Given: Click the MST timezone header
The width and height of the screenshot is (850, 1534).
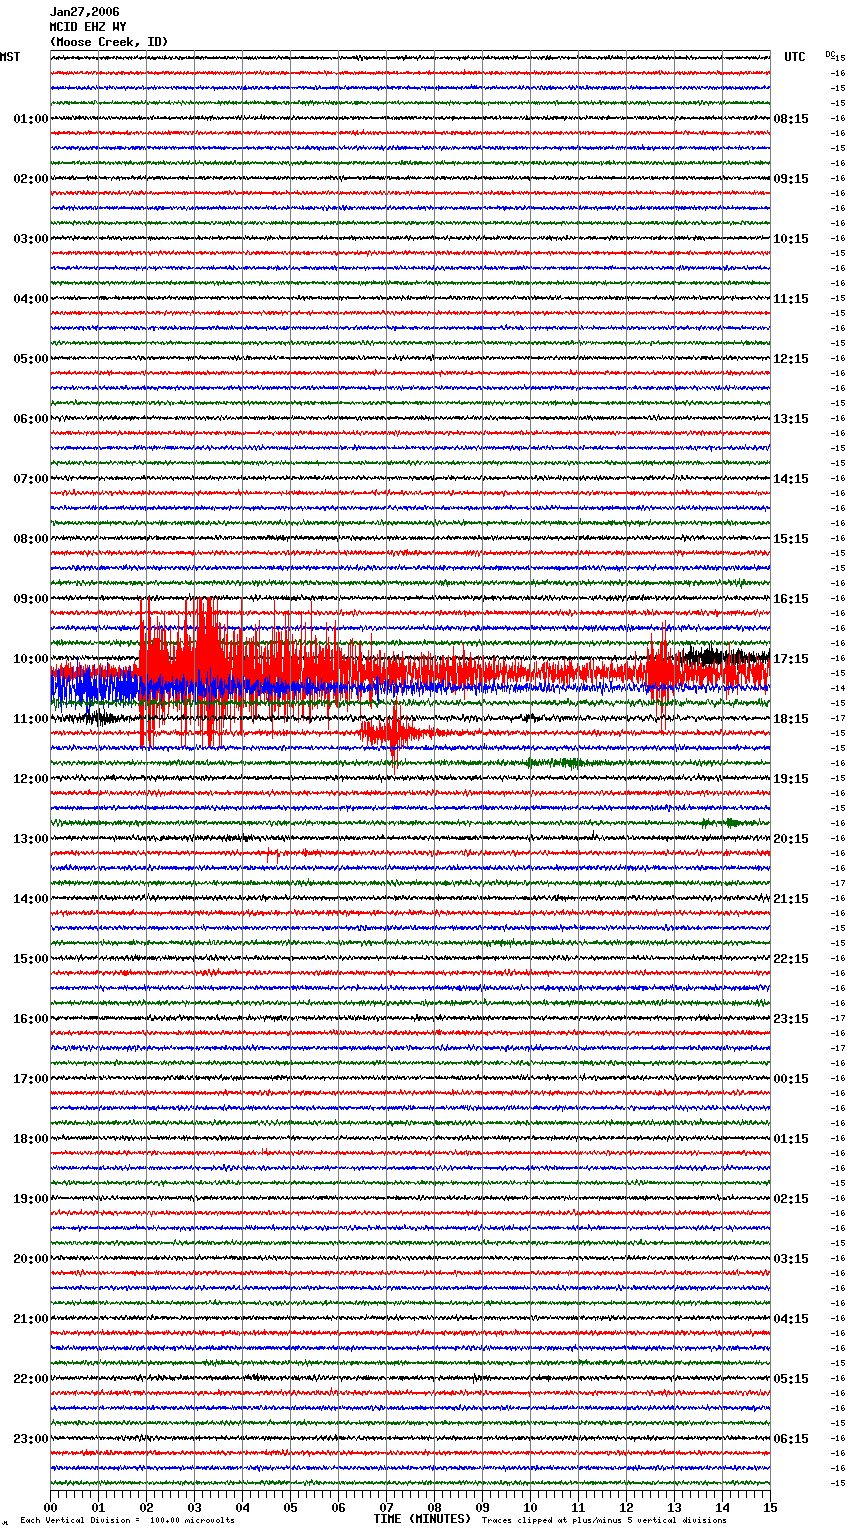Looking at the screenshot, I should tap(10, 57).
